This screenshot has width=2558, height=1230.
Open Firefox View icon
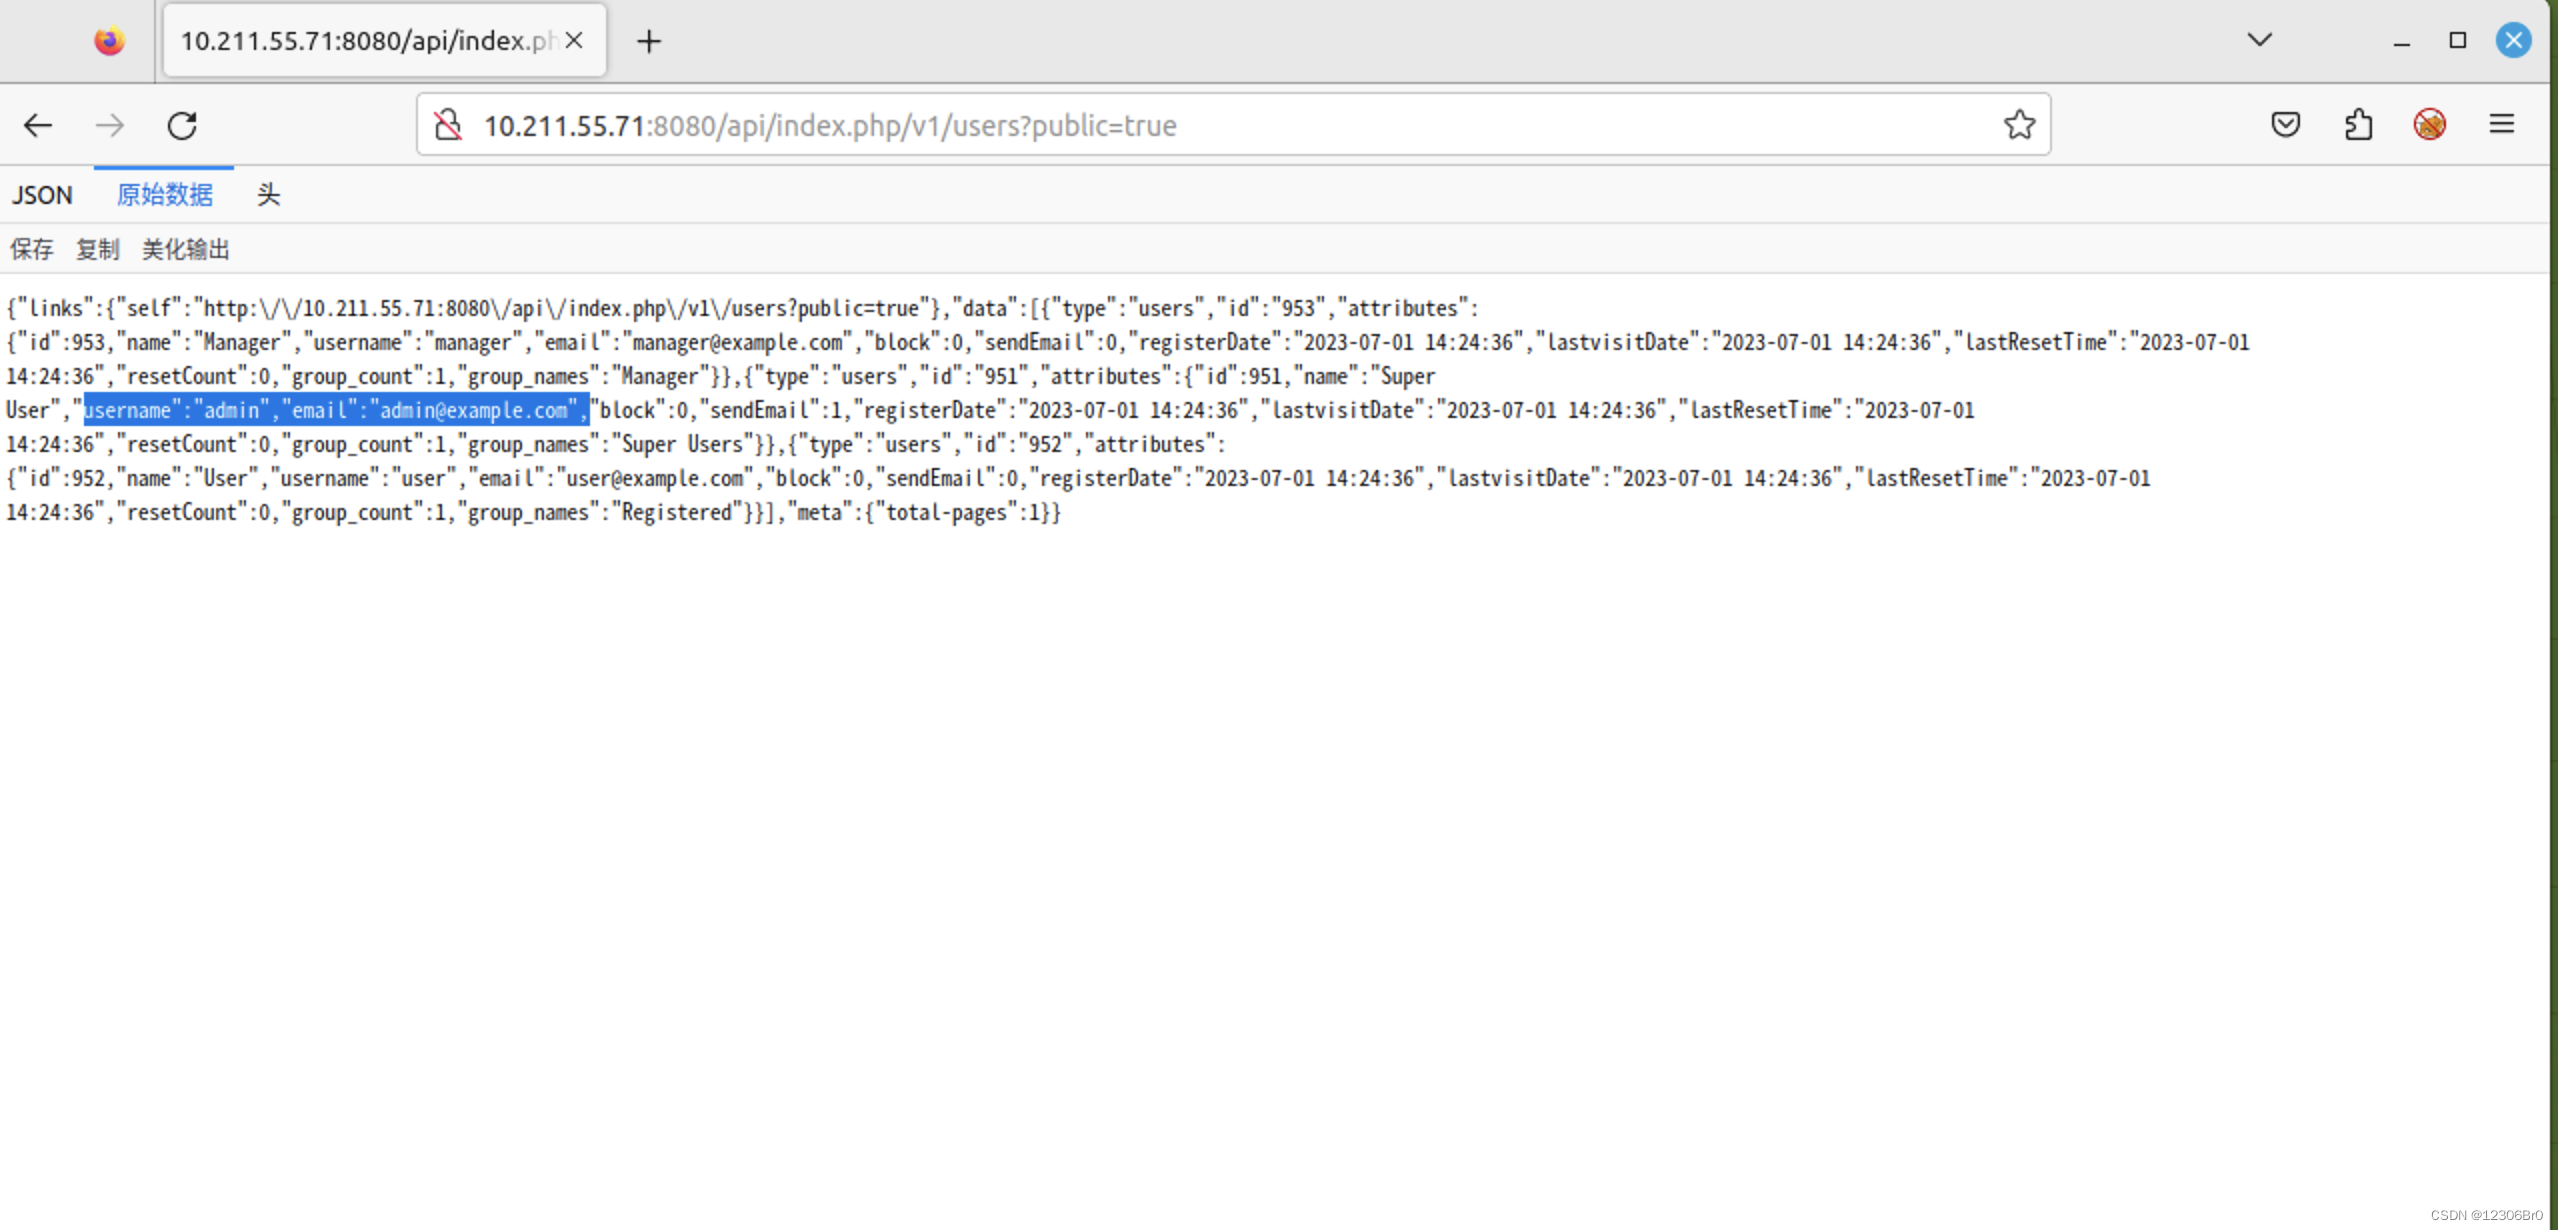coord(110,41)
